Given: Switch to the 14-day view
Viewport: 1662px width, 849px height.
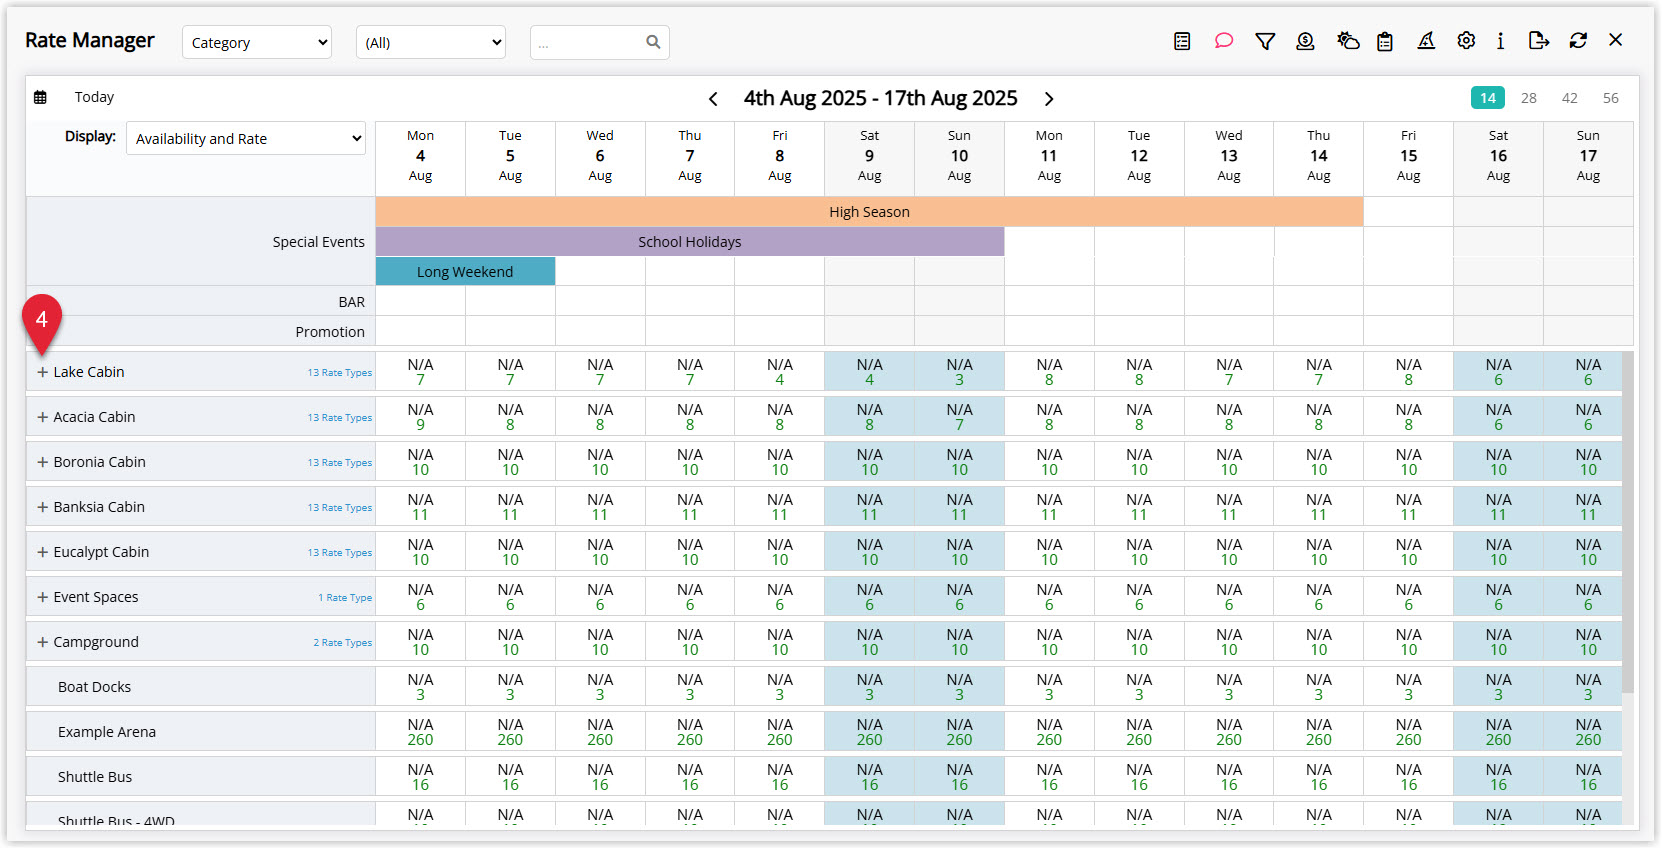Looking at the screenshot, I should [x=1488, y=98].
